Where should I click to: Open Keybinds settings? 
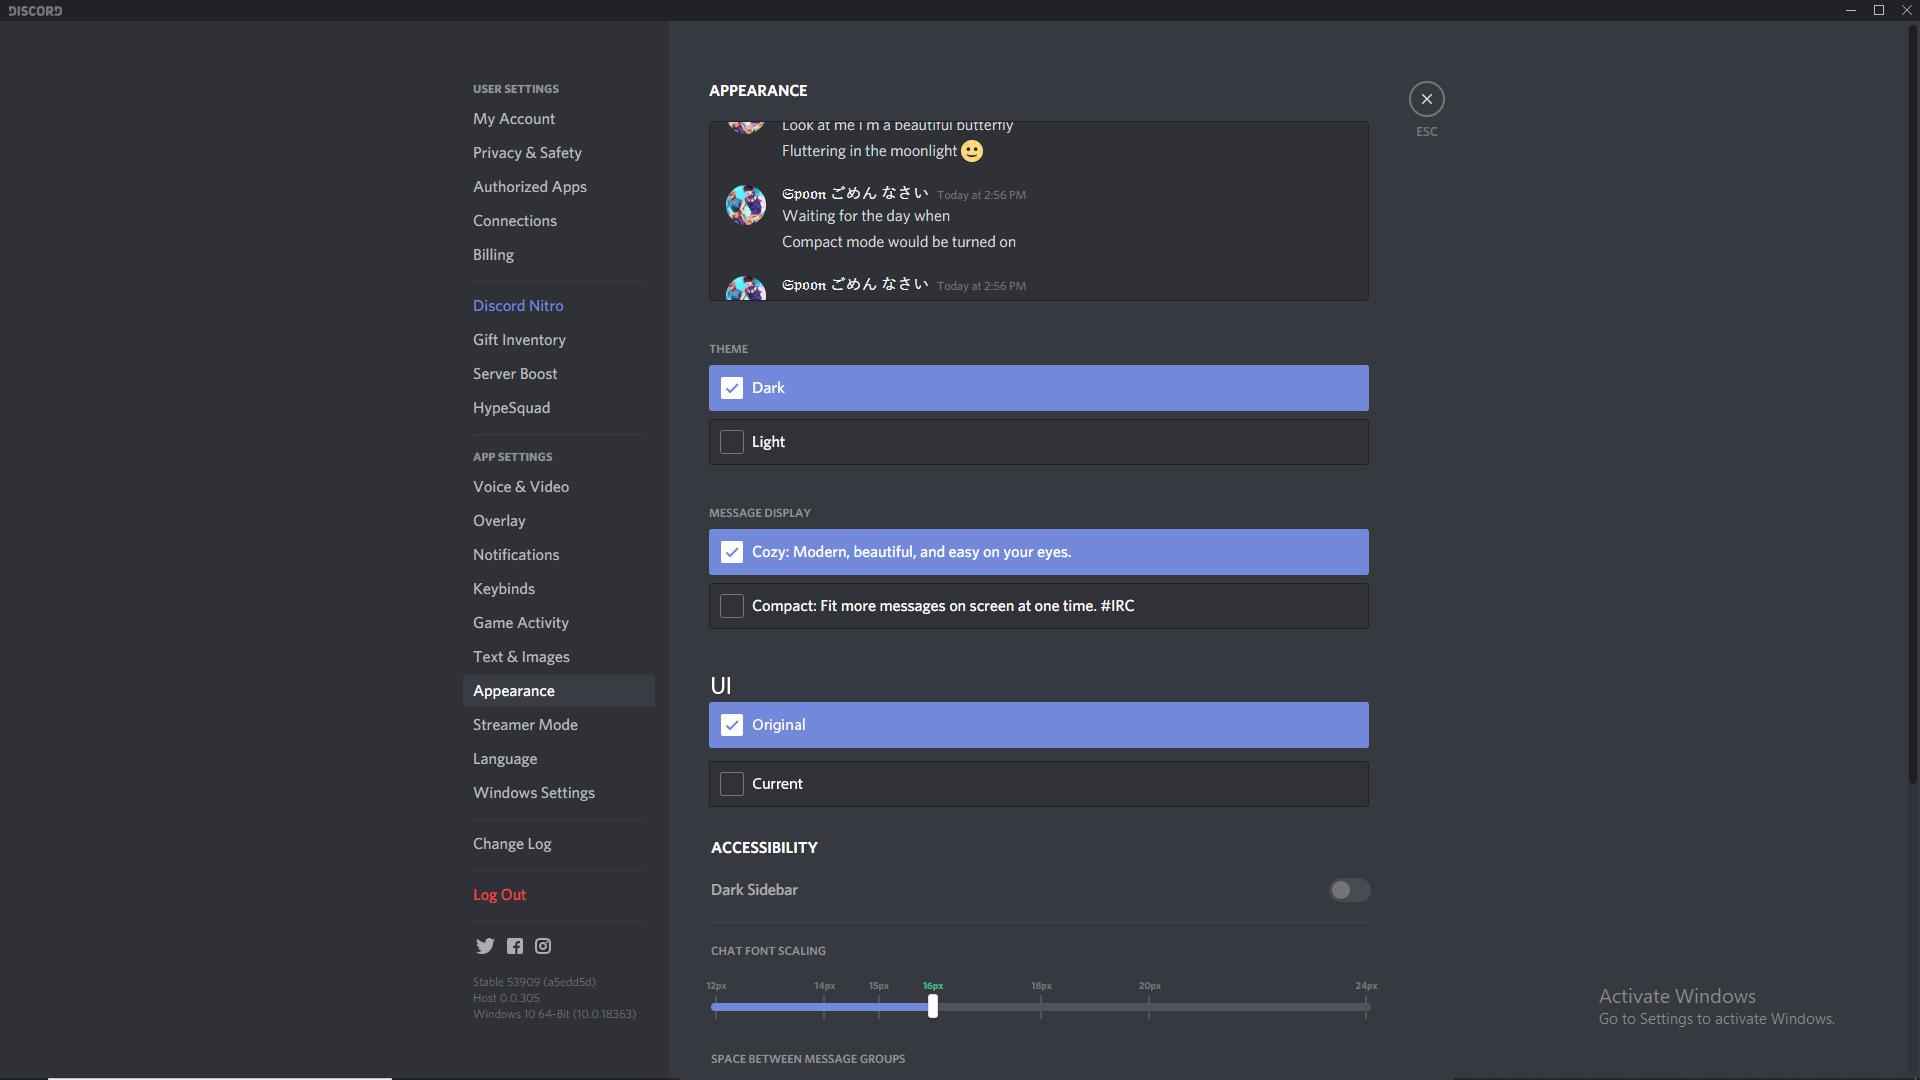(503, 588)
